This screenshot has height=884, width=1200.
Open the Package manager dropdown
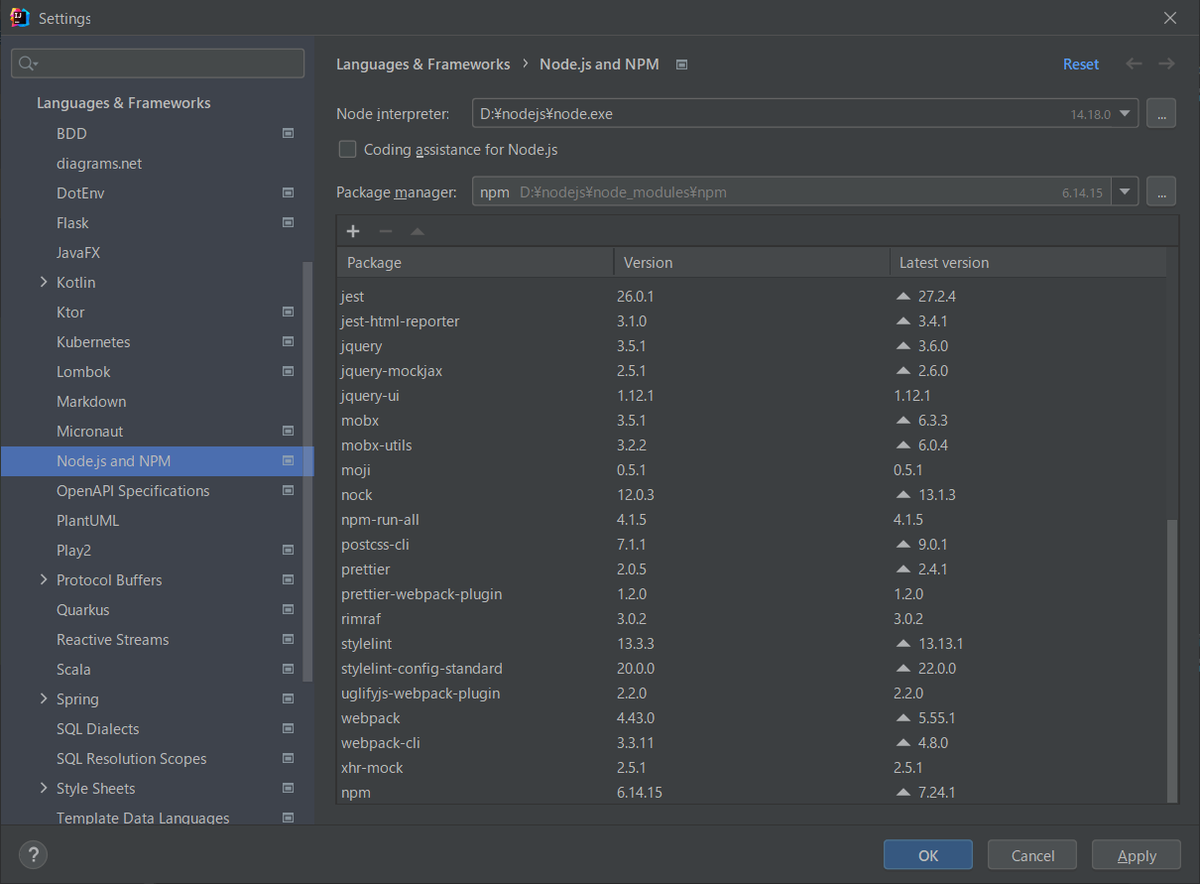tap(1127, 192)
